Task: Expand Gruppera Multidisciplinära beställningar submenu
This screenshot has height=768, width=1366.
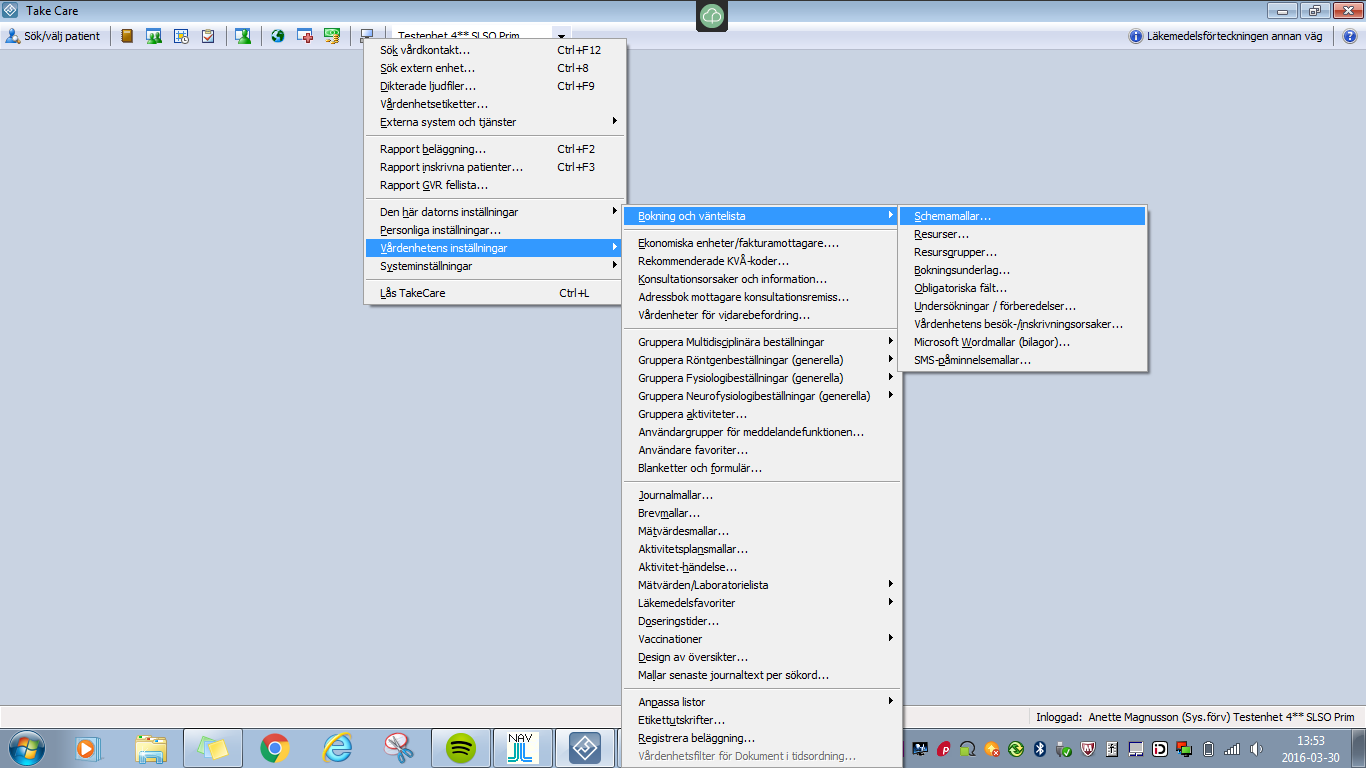Action: tap(761, 342)
